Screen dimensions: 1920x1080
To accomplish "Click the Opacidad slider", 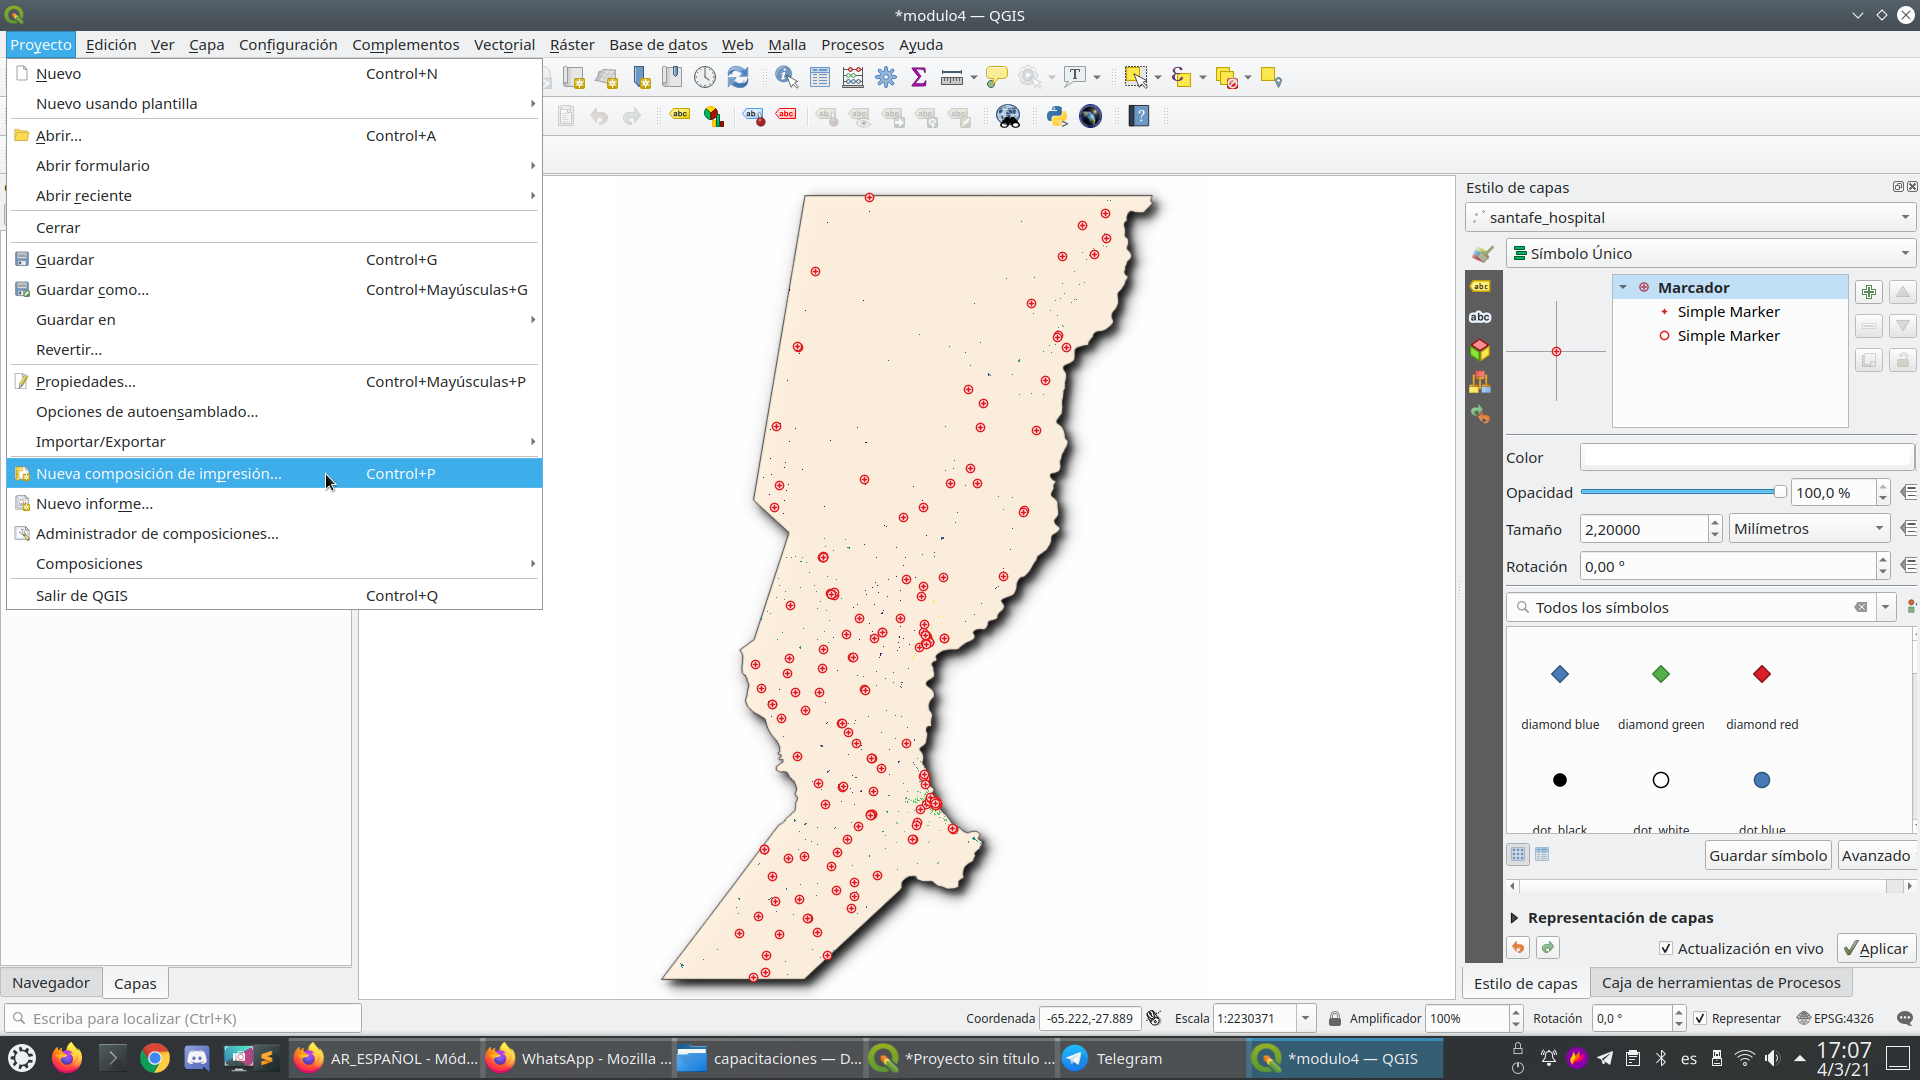I will 1683,492.
